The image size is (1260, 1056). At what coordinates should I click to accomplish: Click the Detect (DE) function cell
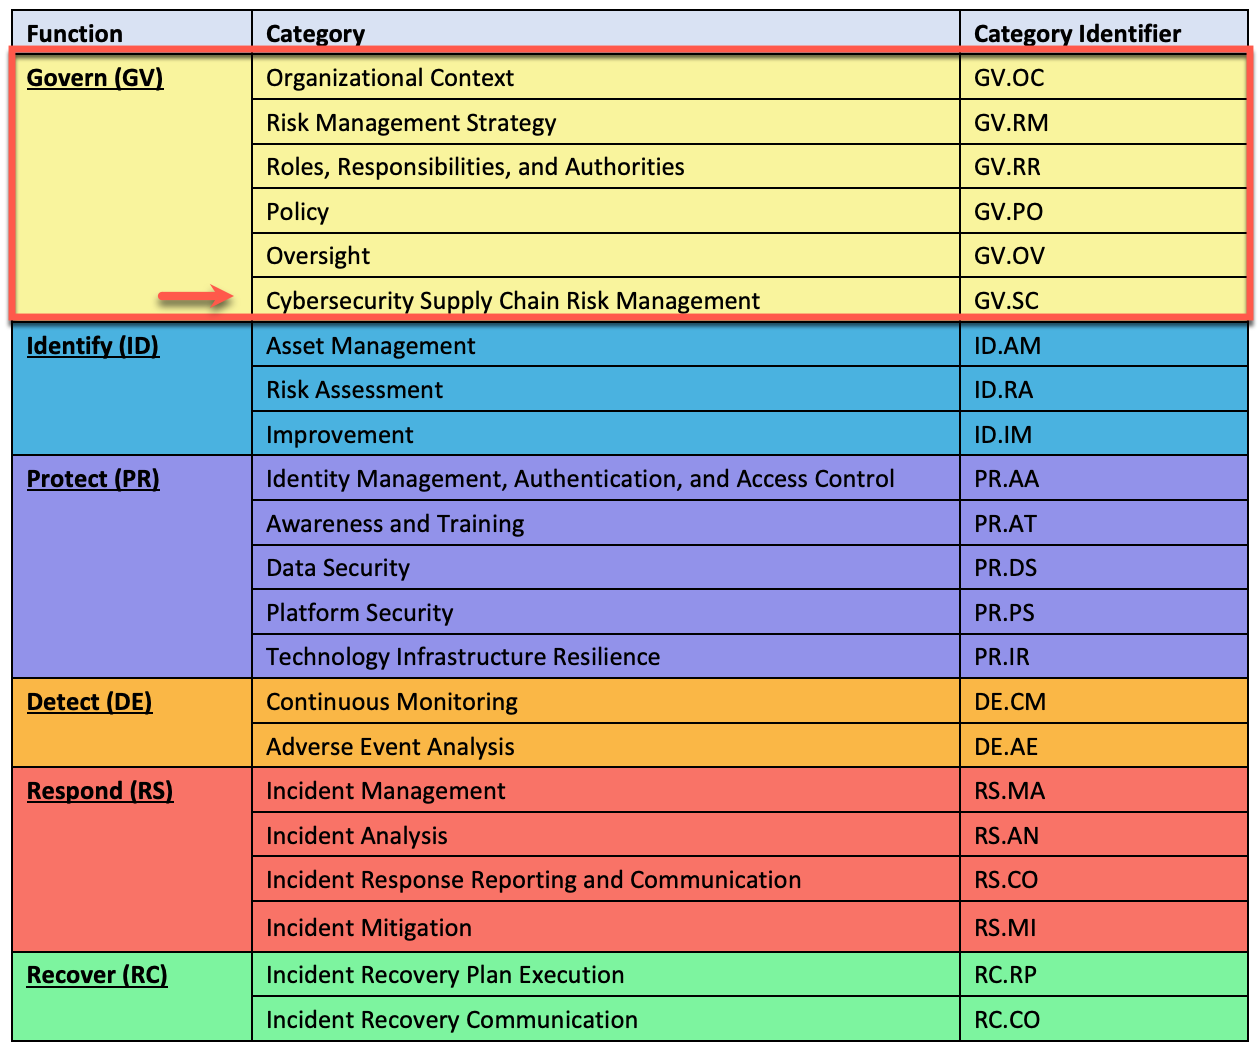point(88,701)
